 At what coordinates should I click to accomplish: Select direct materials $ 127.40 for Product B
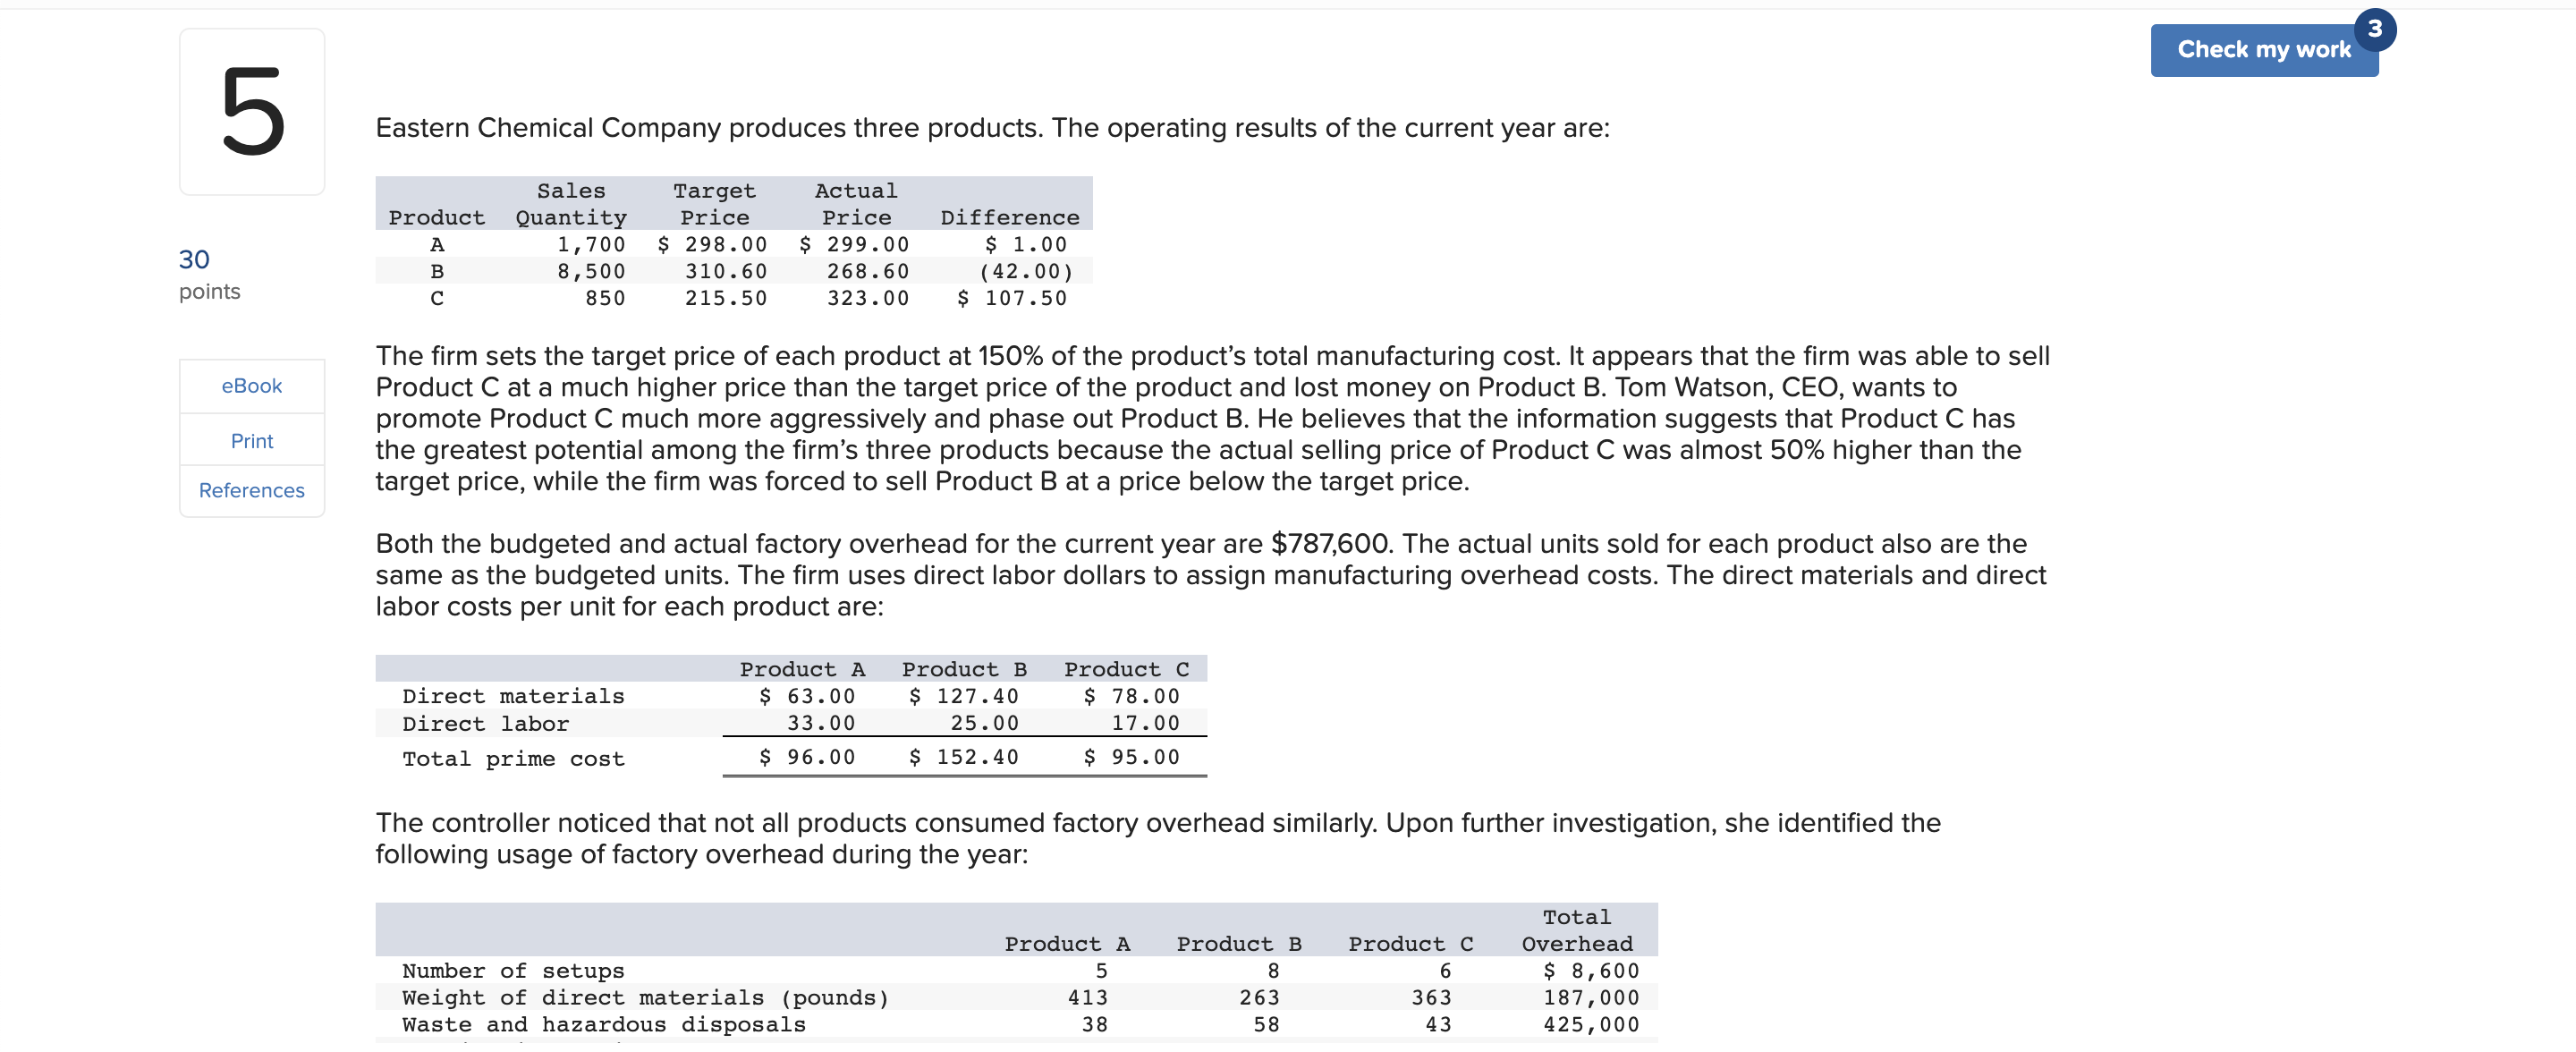(x=963, y=697)
